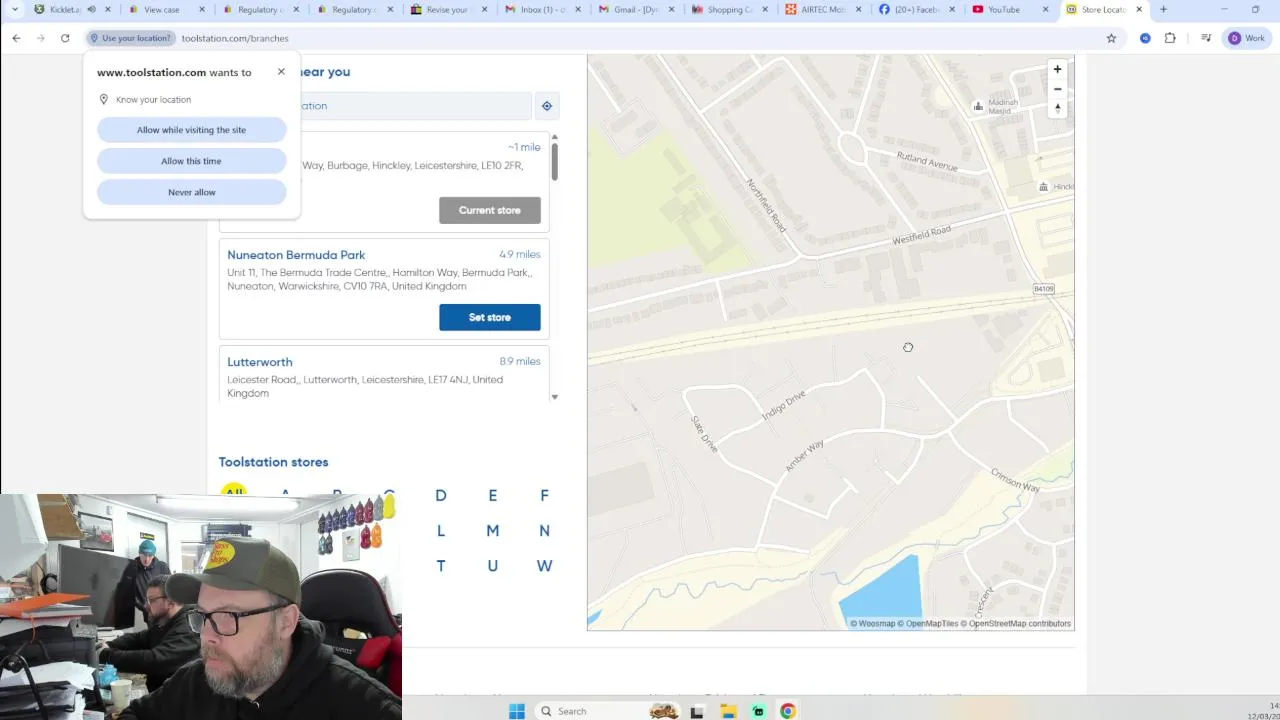Filter Toolstation stores by letter D

[440, 495]
